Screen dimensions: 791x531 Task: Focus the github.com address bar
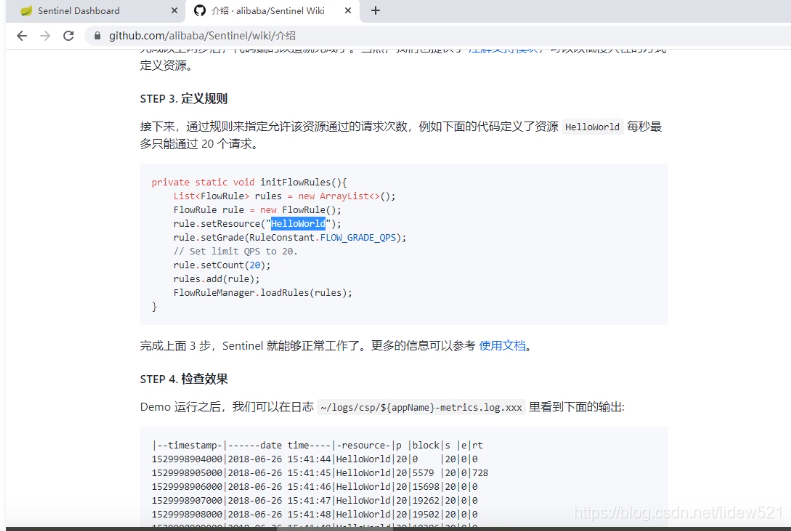(x=434, y=36)
